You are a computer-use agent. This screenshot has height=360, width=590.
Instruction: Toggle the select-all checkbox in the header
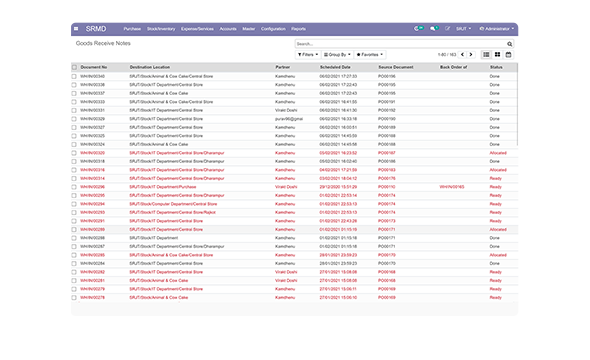click(74, 67)
